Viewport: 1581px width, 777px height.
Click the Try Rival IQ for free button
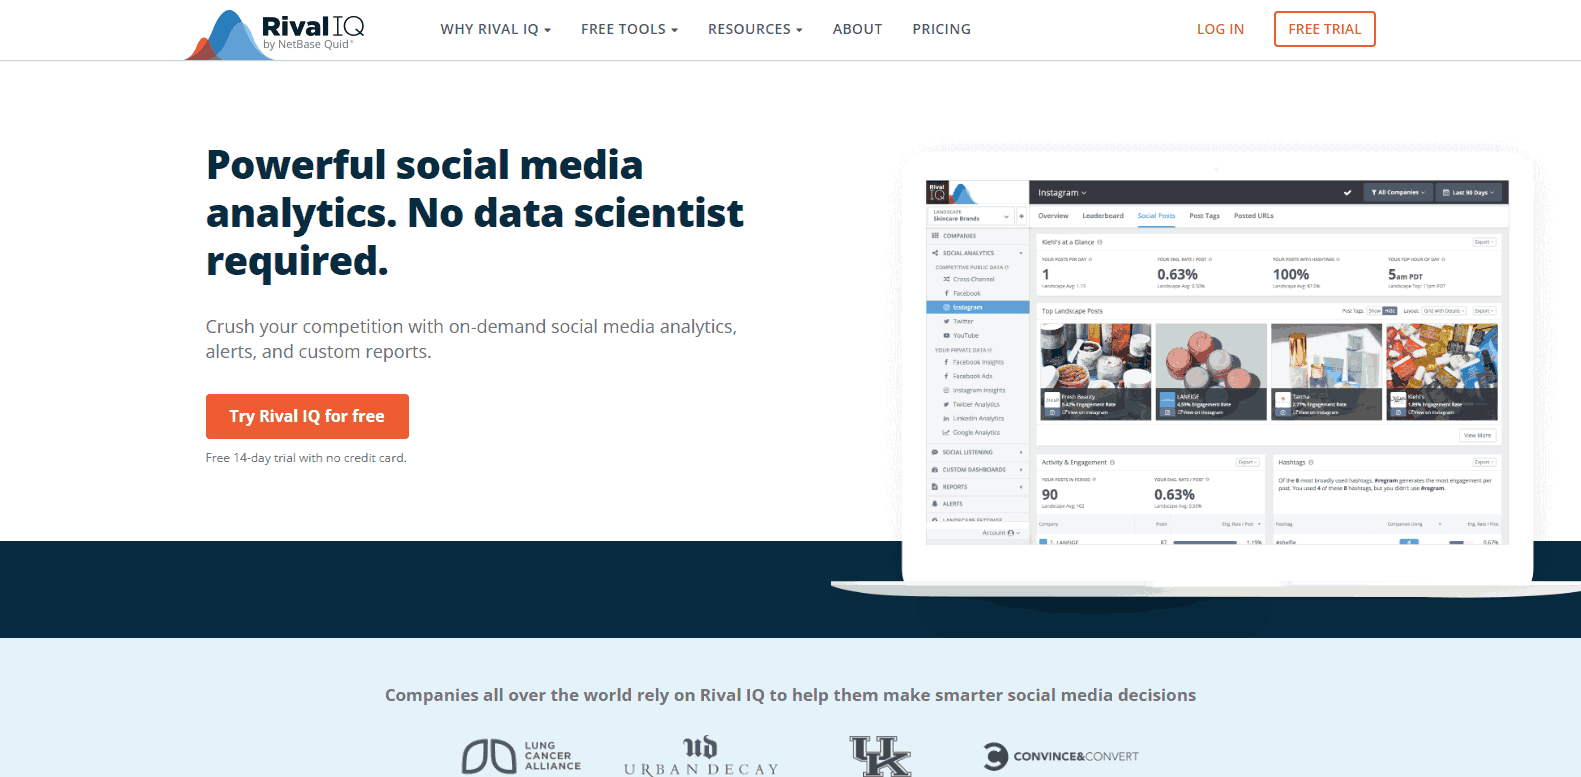(x=307, y=416)
